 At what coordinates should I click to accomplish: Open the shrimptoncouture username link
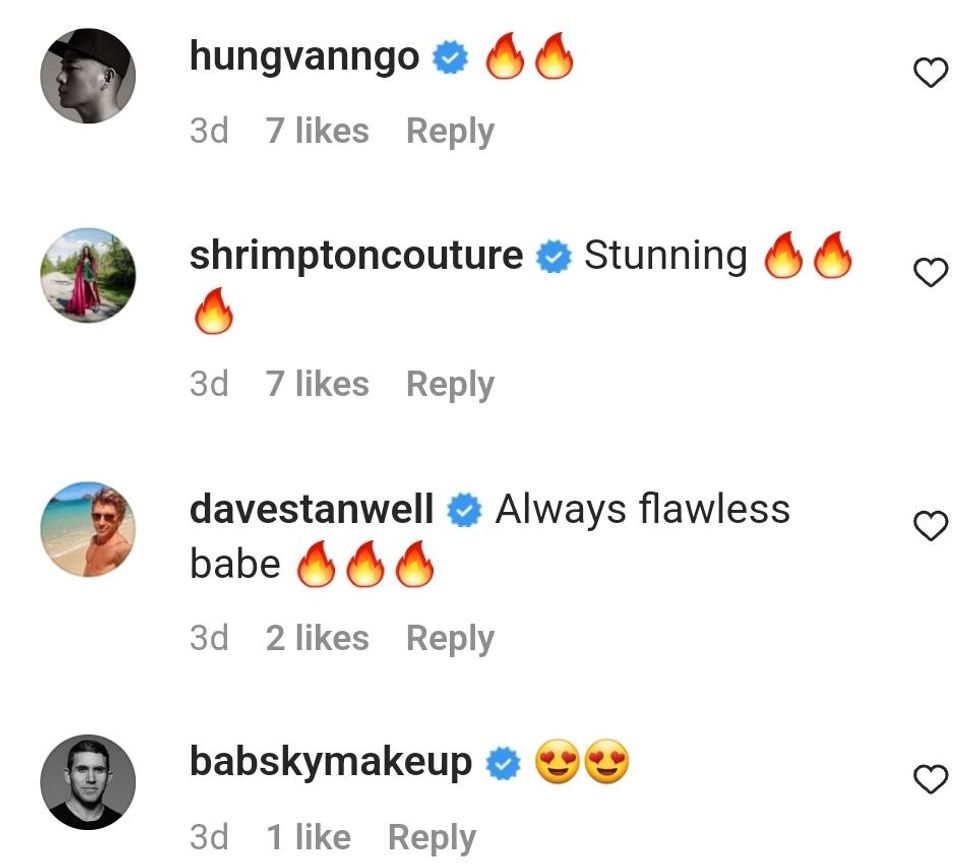356,256
